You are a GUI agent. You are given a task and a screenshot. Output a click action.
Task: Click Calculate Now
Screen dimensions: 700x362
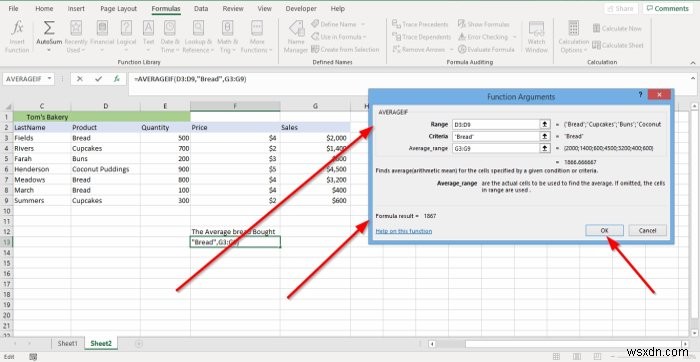tap(617, 28)
